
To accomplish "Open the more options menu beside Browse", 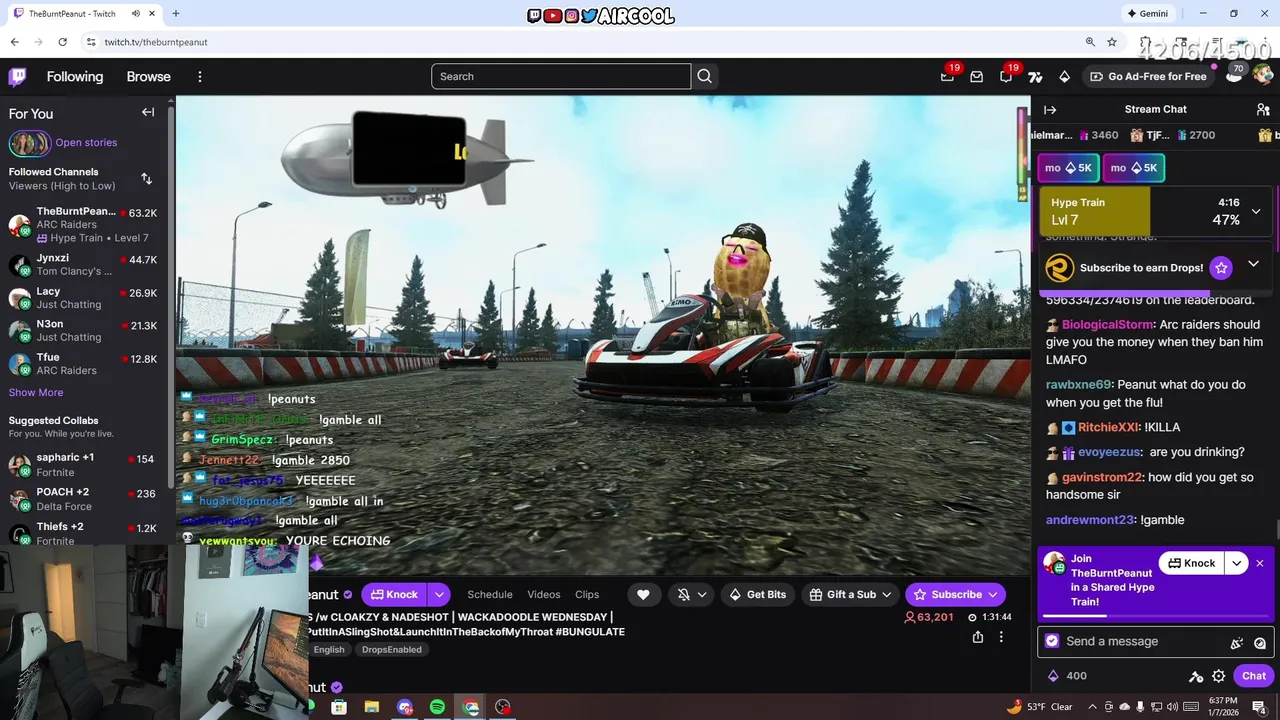I will (199, 77).
